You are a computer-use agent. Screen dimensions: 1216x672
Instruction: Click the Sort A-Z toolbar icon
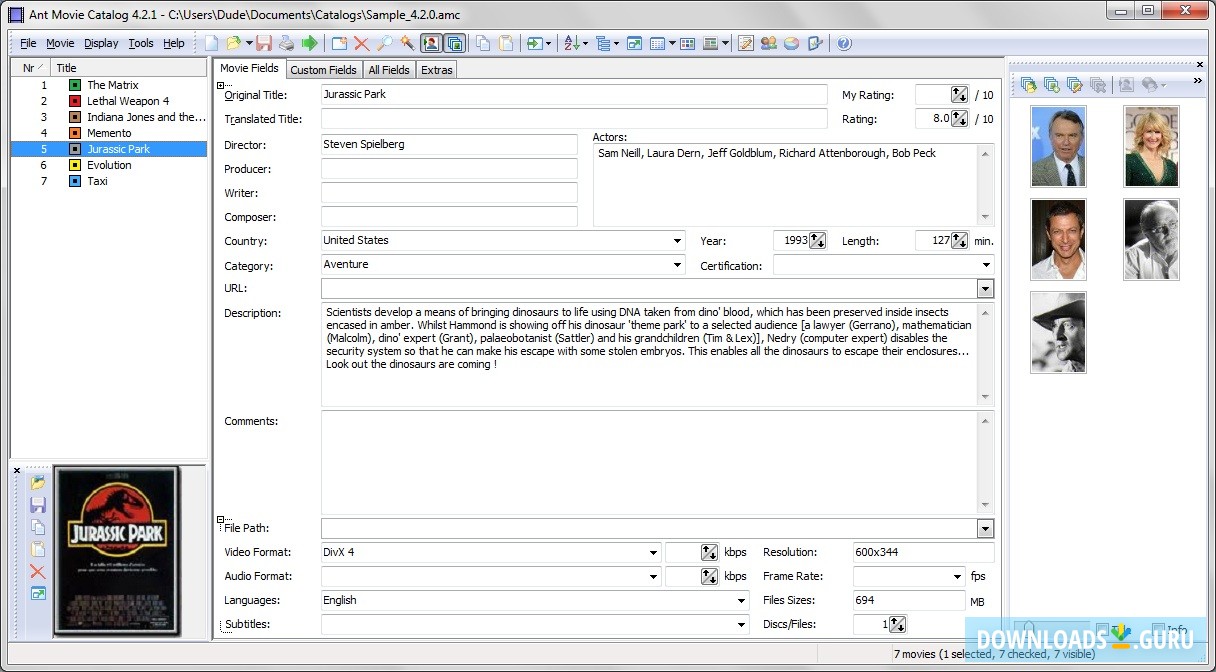[x=570, y=43]
